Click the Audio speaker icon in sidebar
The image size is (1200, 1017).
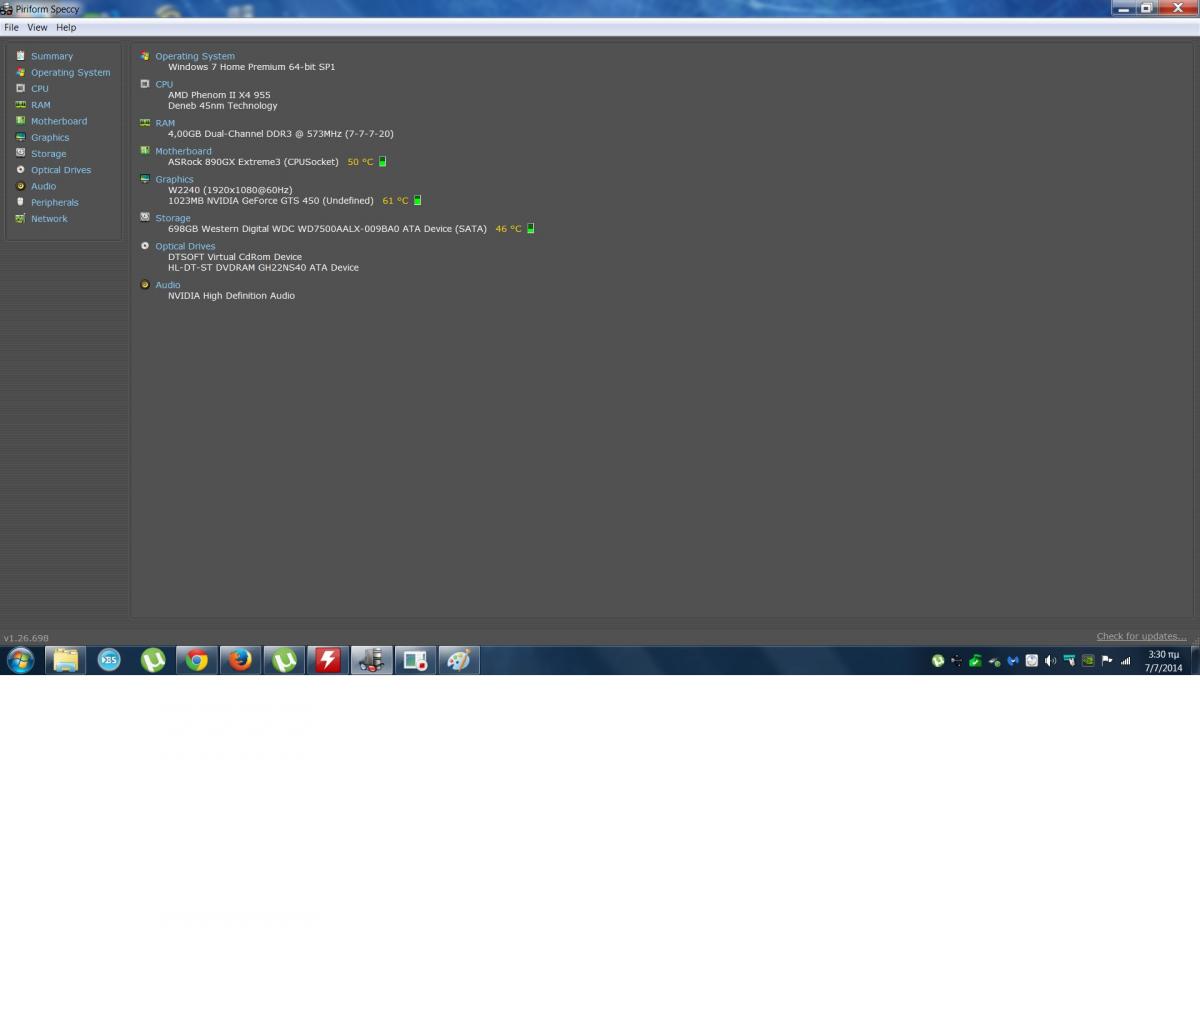[x=20, y=186]
